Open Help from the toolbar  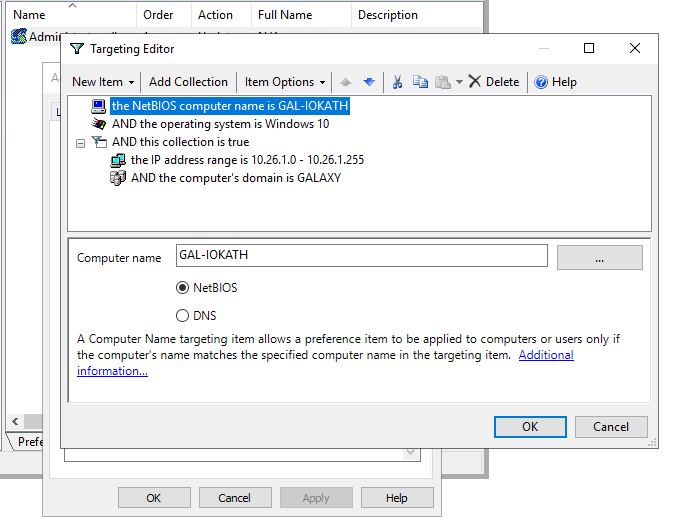[x=555, y=82]
